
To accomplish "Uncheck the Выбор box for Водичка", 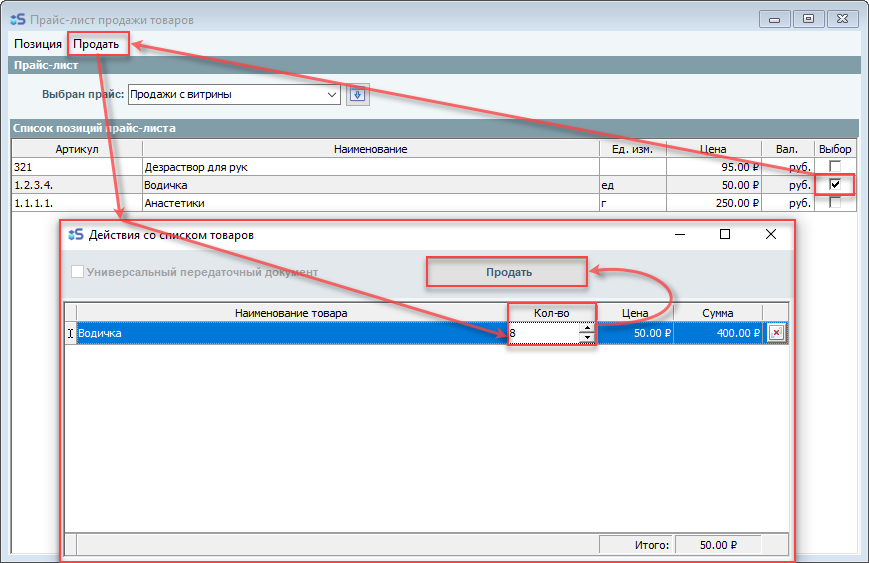I will 834,185.
